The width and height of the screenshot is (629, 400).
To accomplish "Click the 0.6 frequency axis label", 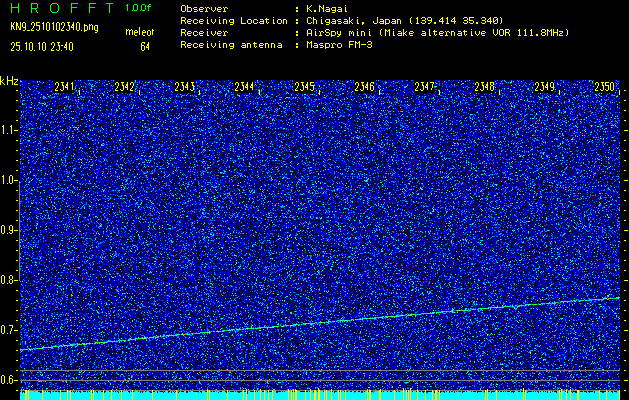I will [9, 379].
